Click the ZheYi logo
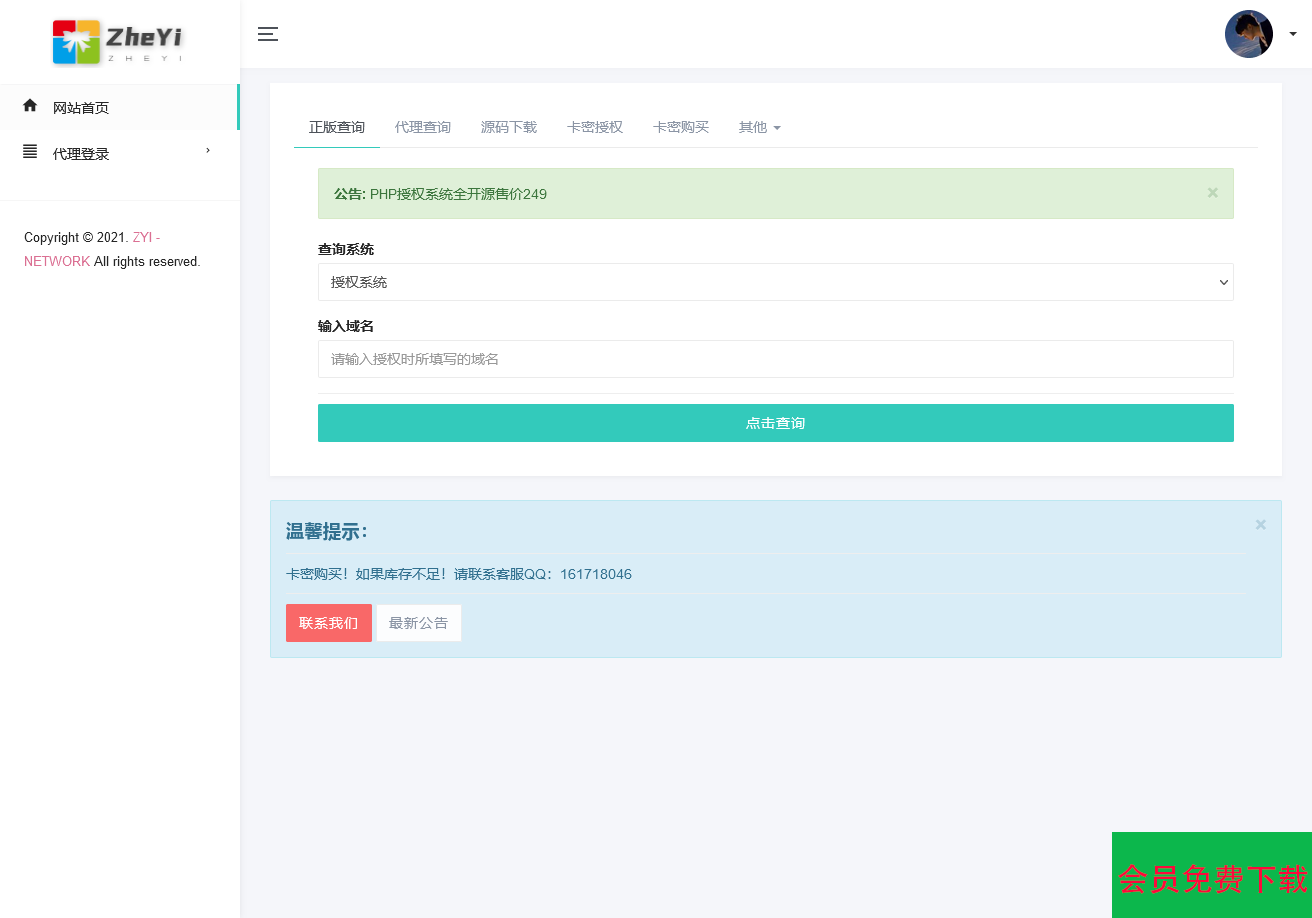This screenshot has width=1312, height=918. [x=118, y=42]
